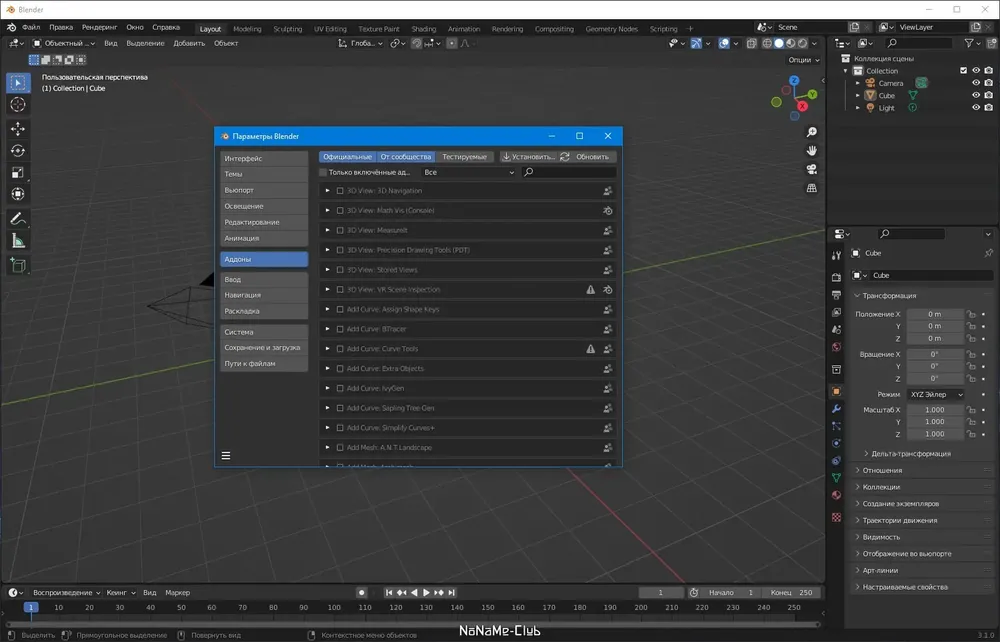
Task: Select the Annotate pencil tool
Action: click(18, 219)
